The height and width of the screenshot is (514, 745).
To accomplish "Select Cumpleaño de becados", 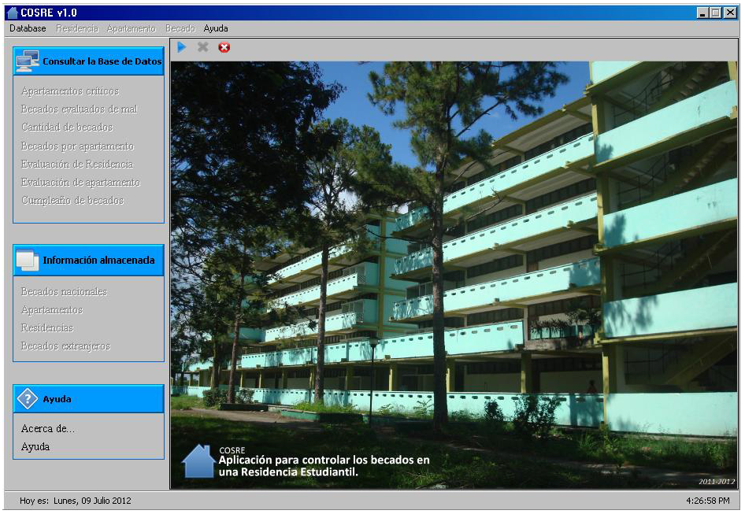I will tap(72, 200).
